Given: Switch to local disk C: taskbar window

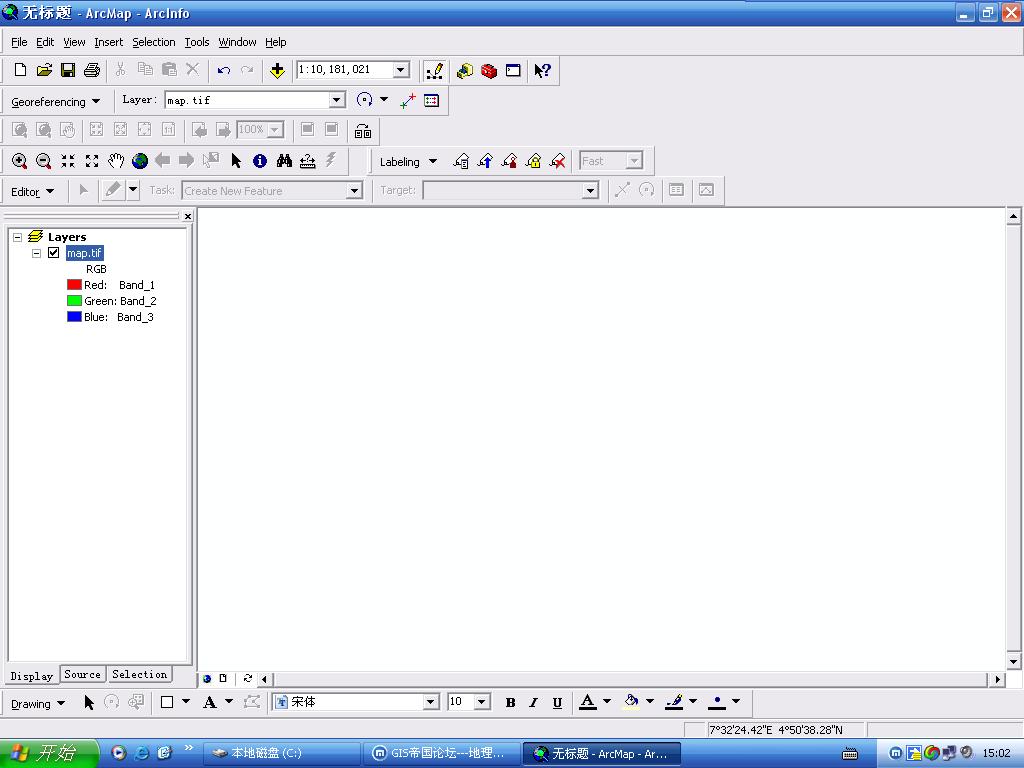Looking at the screenshot, I should pos(281,754).
